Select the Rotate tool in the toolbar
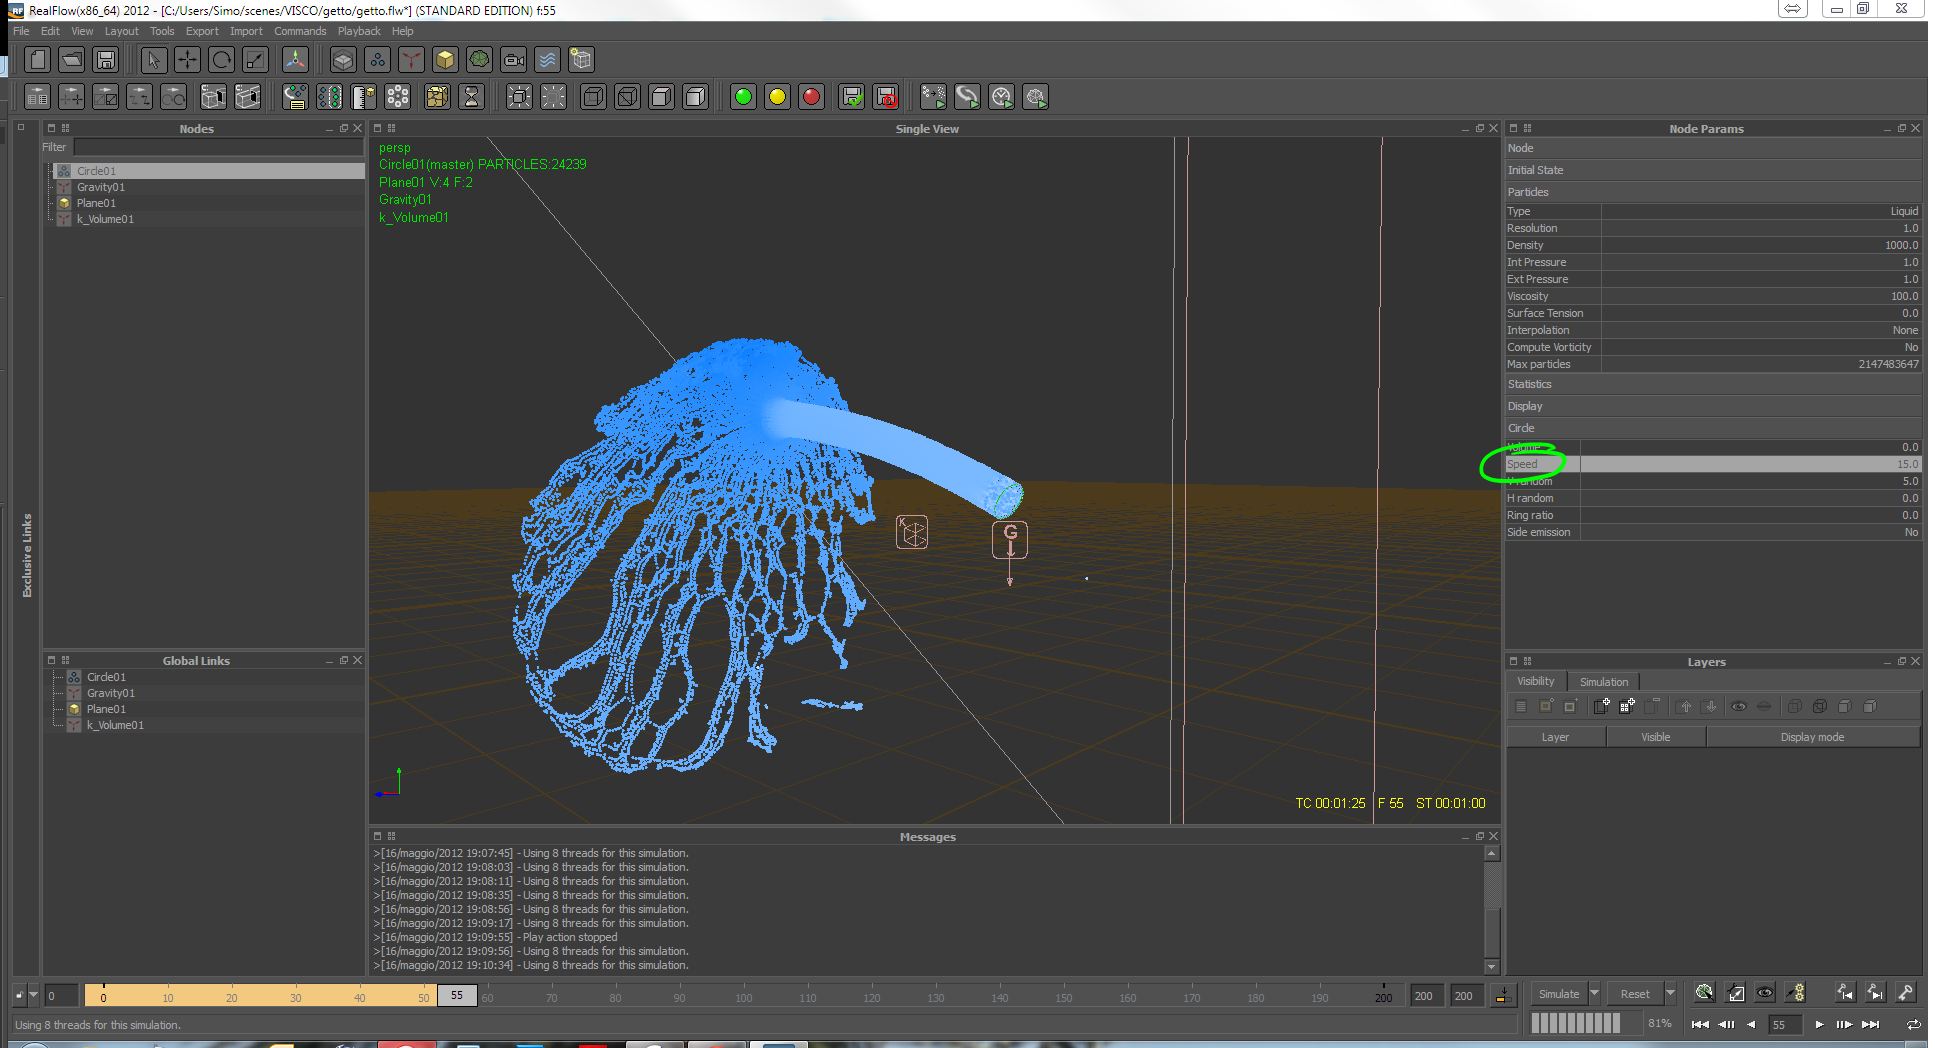The image size is (1935, 1048). coord(221,60)
